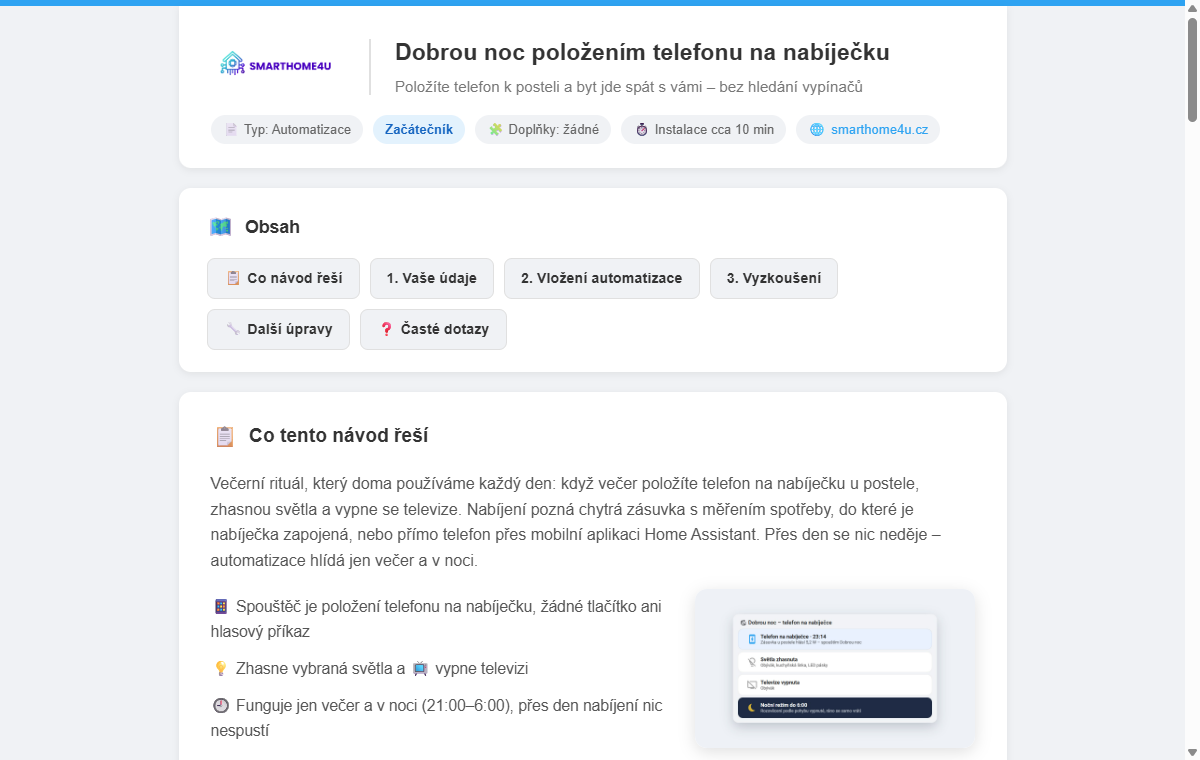The image size is (1200, 760).
Task: Click the map icon beside Obsah
Action: click(x=220, y=227)
